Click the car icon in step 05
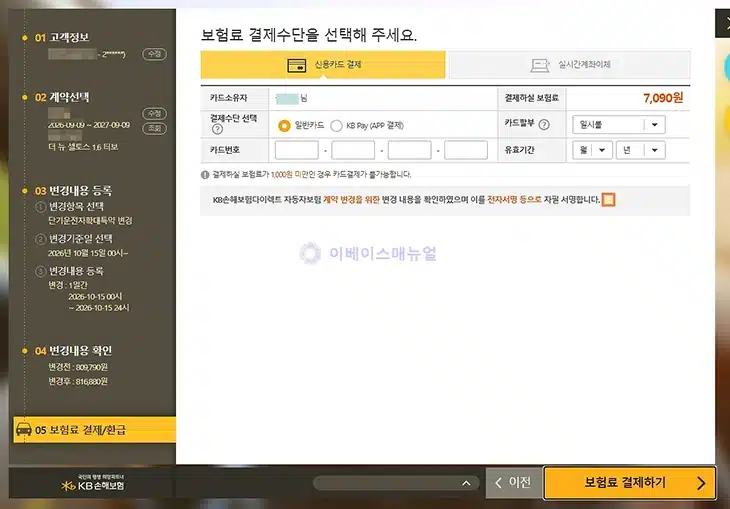 pos(23,429)
